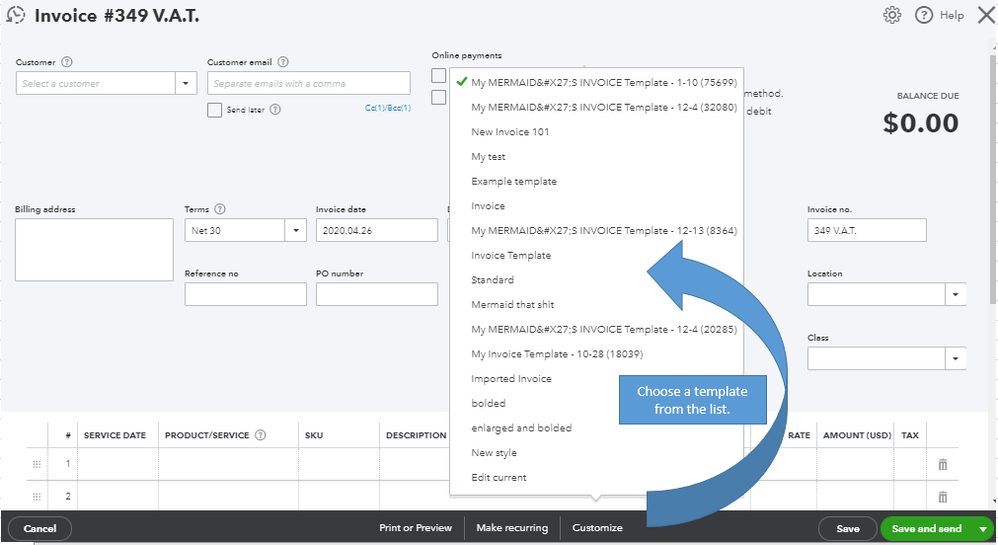Click the Customer email help icon
Viewport: 998px width, 545px height.
tap(283, 62)
